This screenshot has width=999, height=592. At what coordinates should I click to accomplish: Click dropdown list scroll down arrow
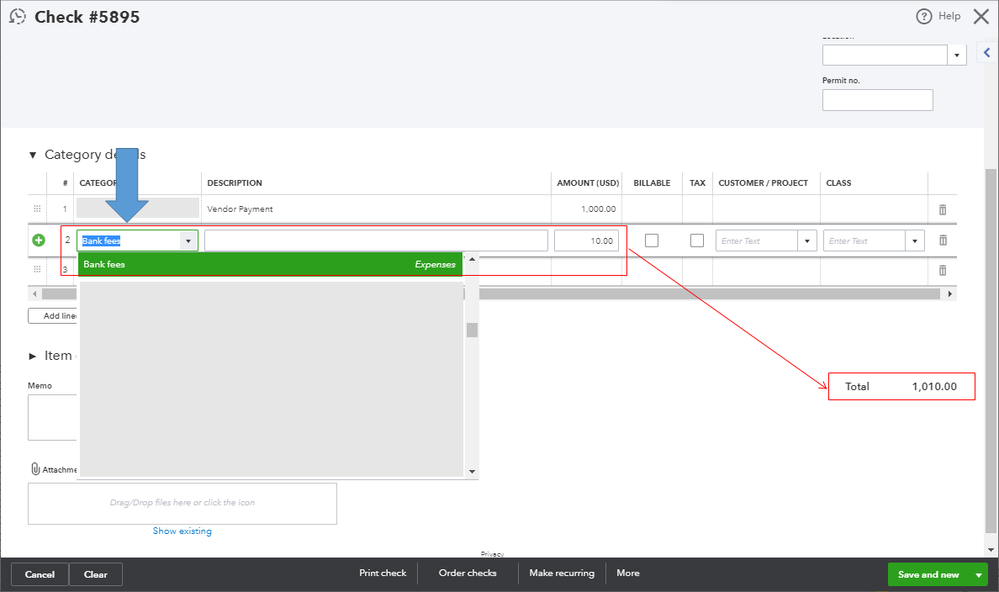[471, 472]
